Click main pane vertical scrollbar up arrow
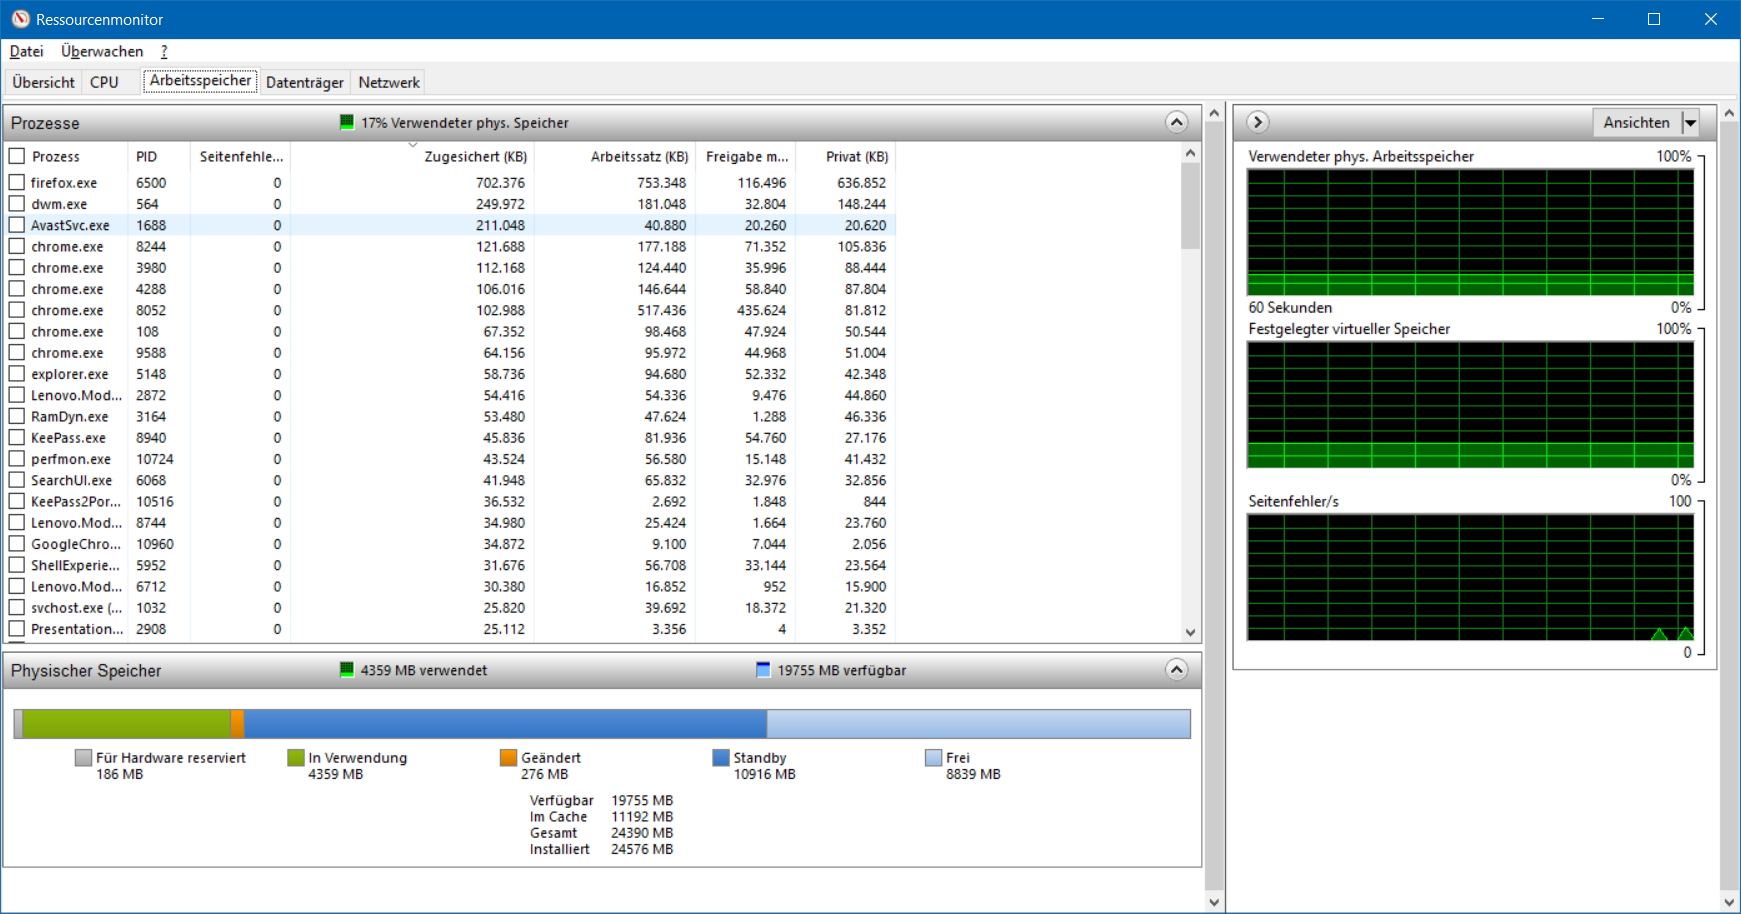Viewport: 1741px width, 914px height. coord(1214,113)
